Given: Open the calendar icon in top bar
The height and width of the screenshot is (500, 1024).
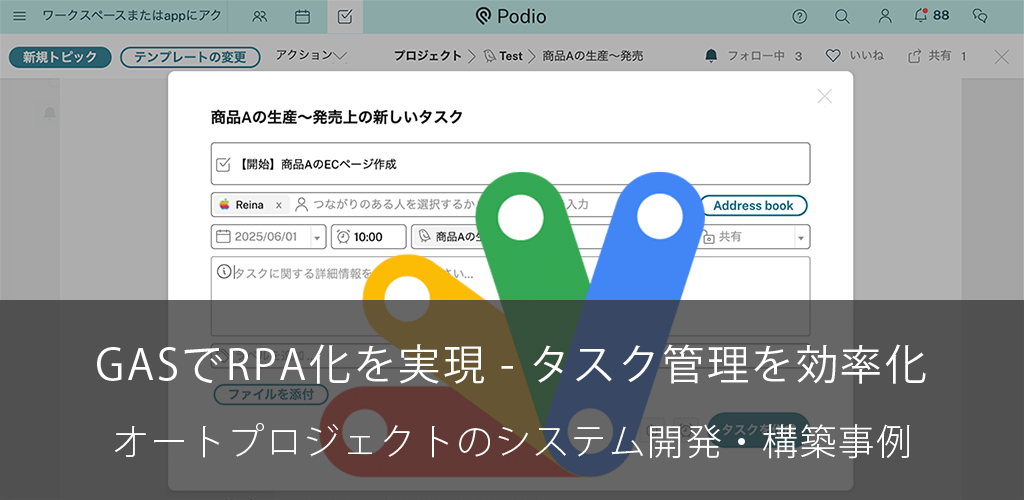Looking at the screenshot, I should tap(302, 16).
